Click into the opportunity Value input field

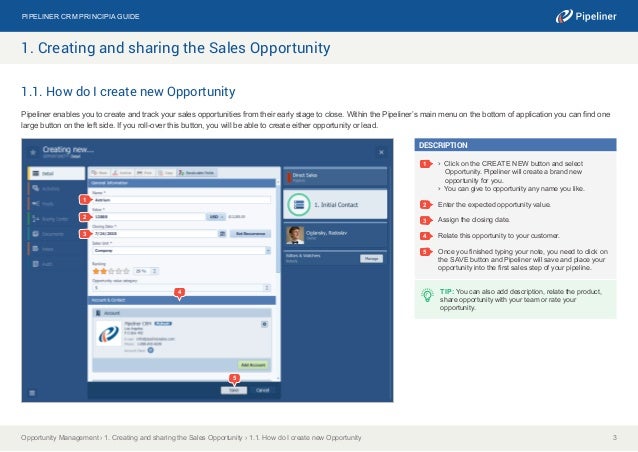pos(149,217)
